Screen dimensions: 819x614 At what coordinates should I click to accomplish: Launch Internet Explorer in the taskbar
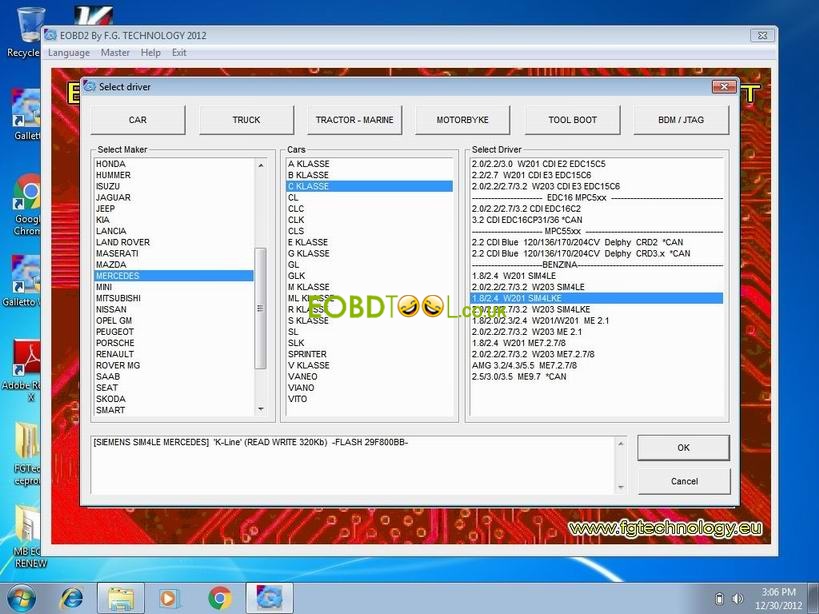(x=72, y=598)
